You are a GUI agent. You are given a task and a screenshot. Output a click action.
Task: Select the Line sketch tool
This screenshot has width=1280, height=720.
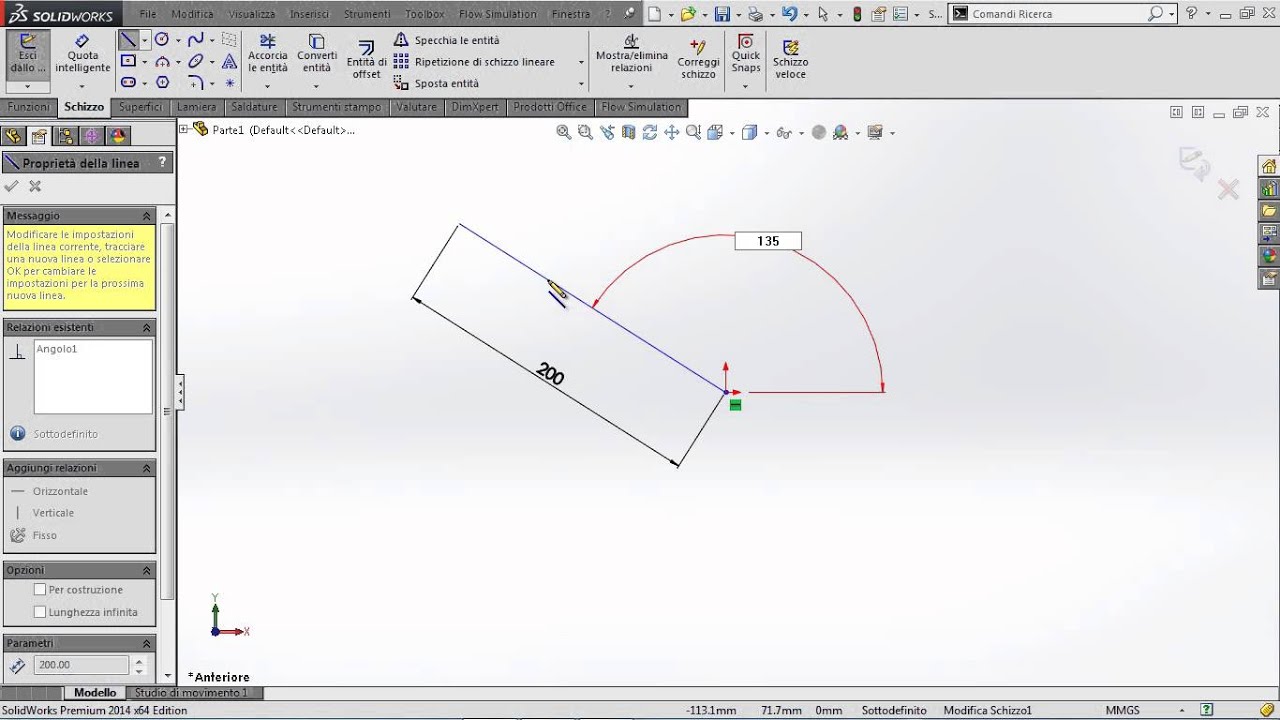tap(128, 40)
